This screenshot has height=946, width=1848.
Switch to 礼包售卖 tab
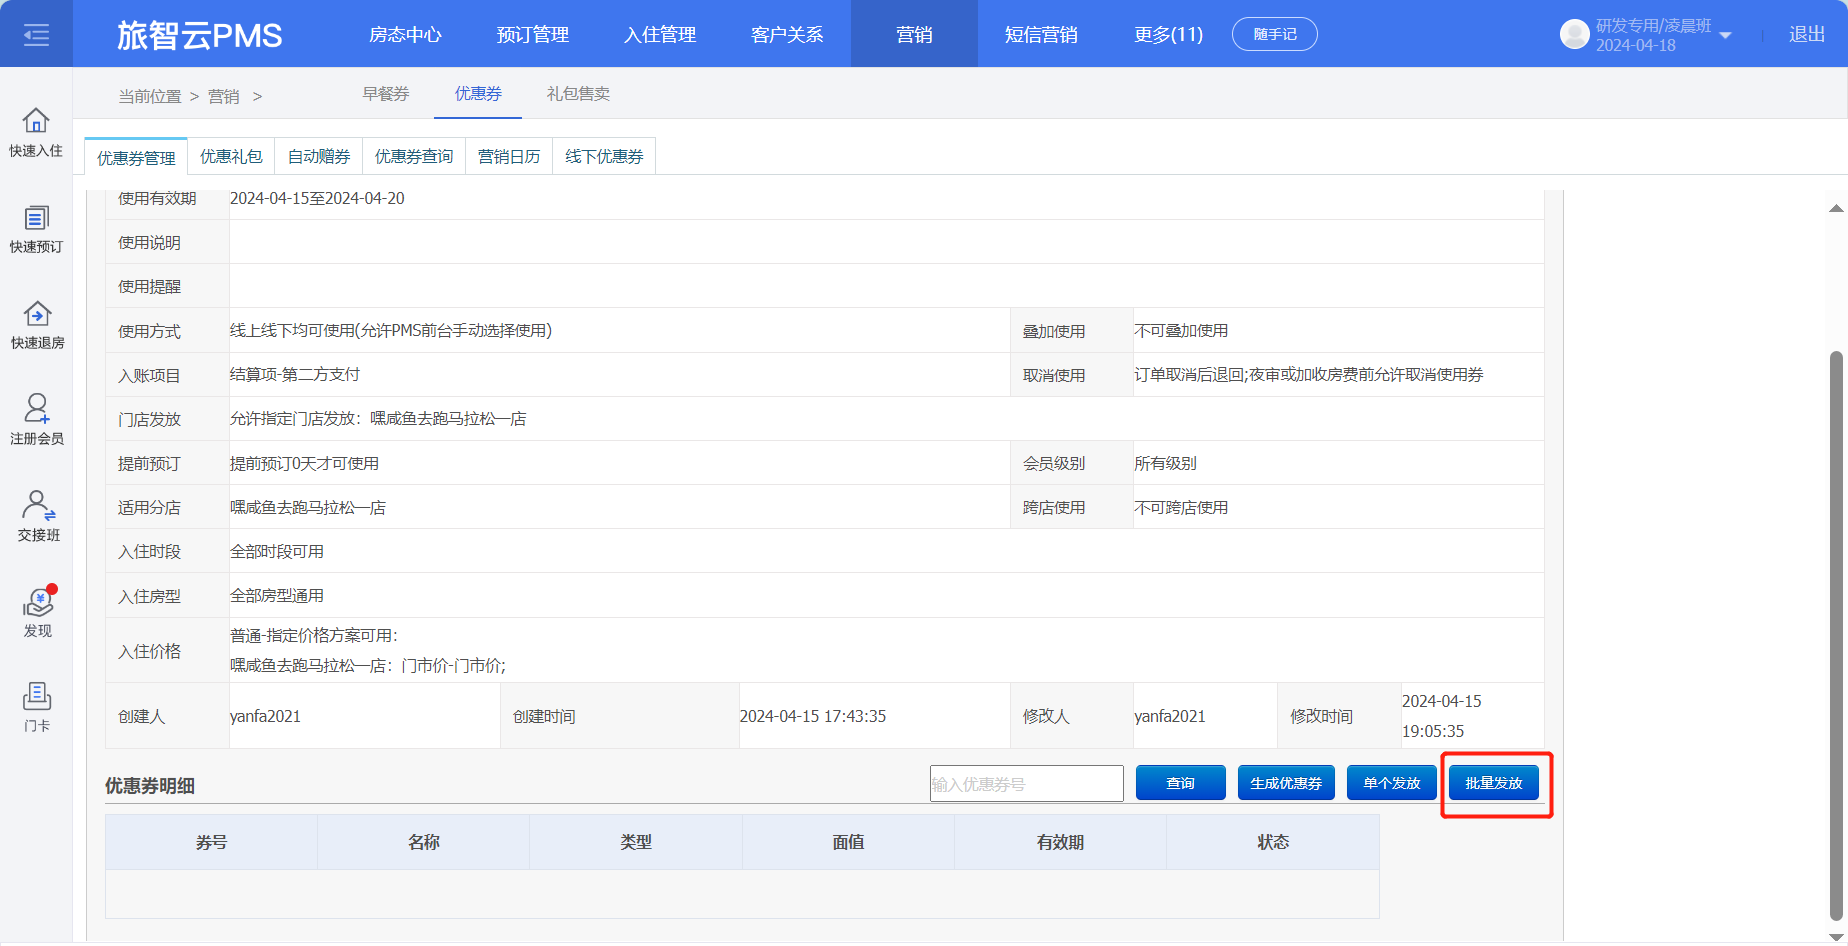click(578, 94)
